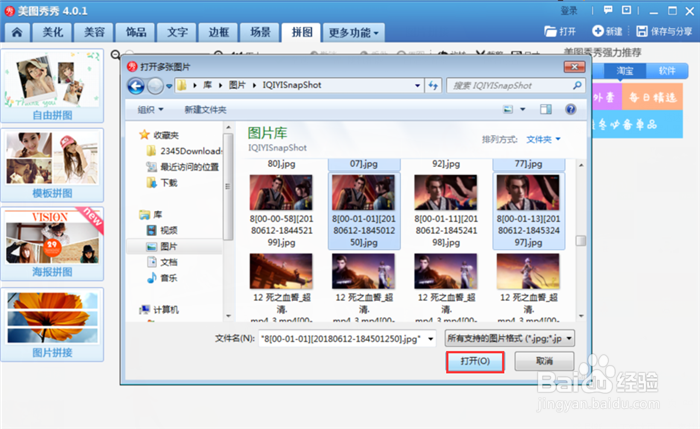Click the file list vertical scrollbar thumb
Screen dimensions: 700x429
(581, 241)
